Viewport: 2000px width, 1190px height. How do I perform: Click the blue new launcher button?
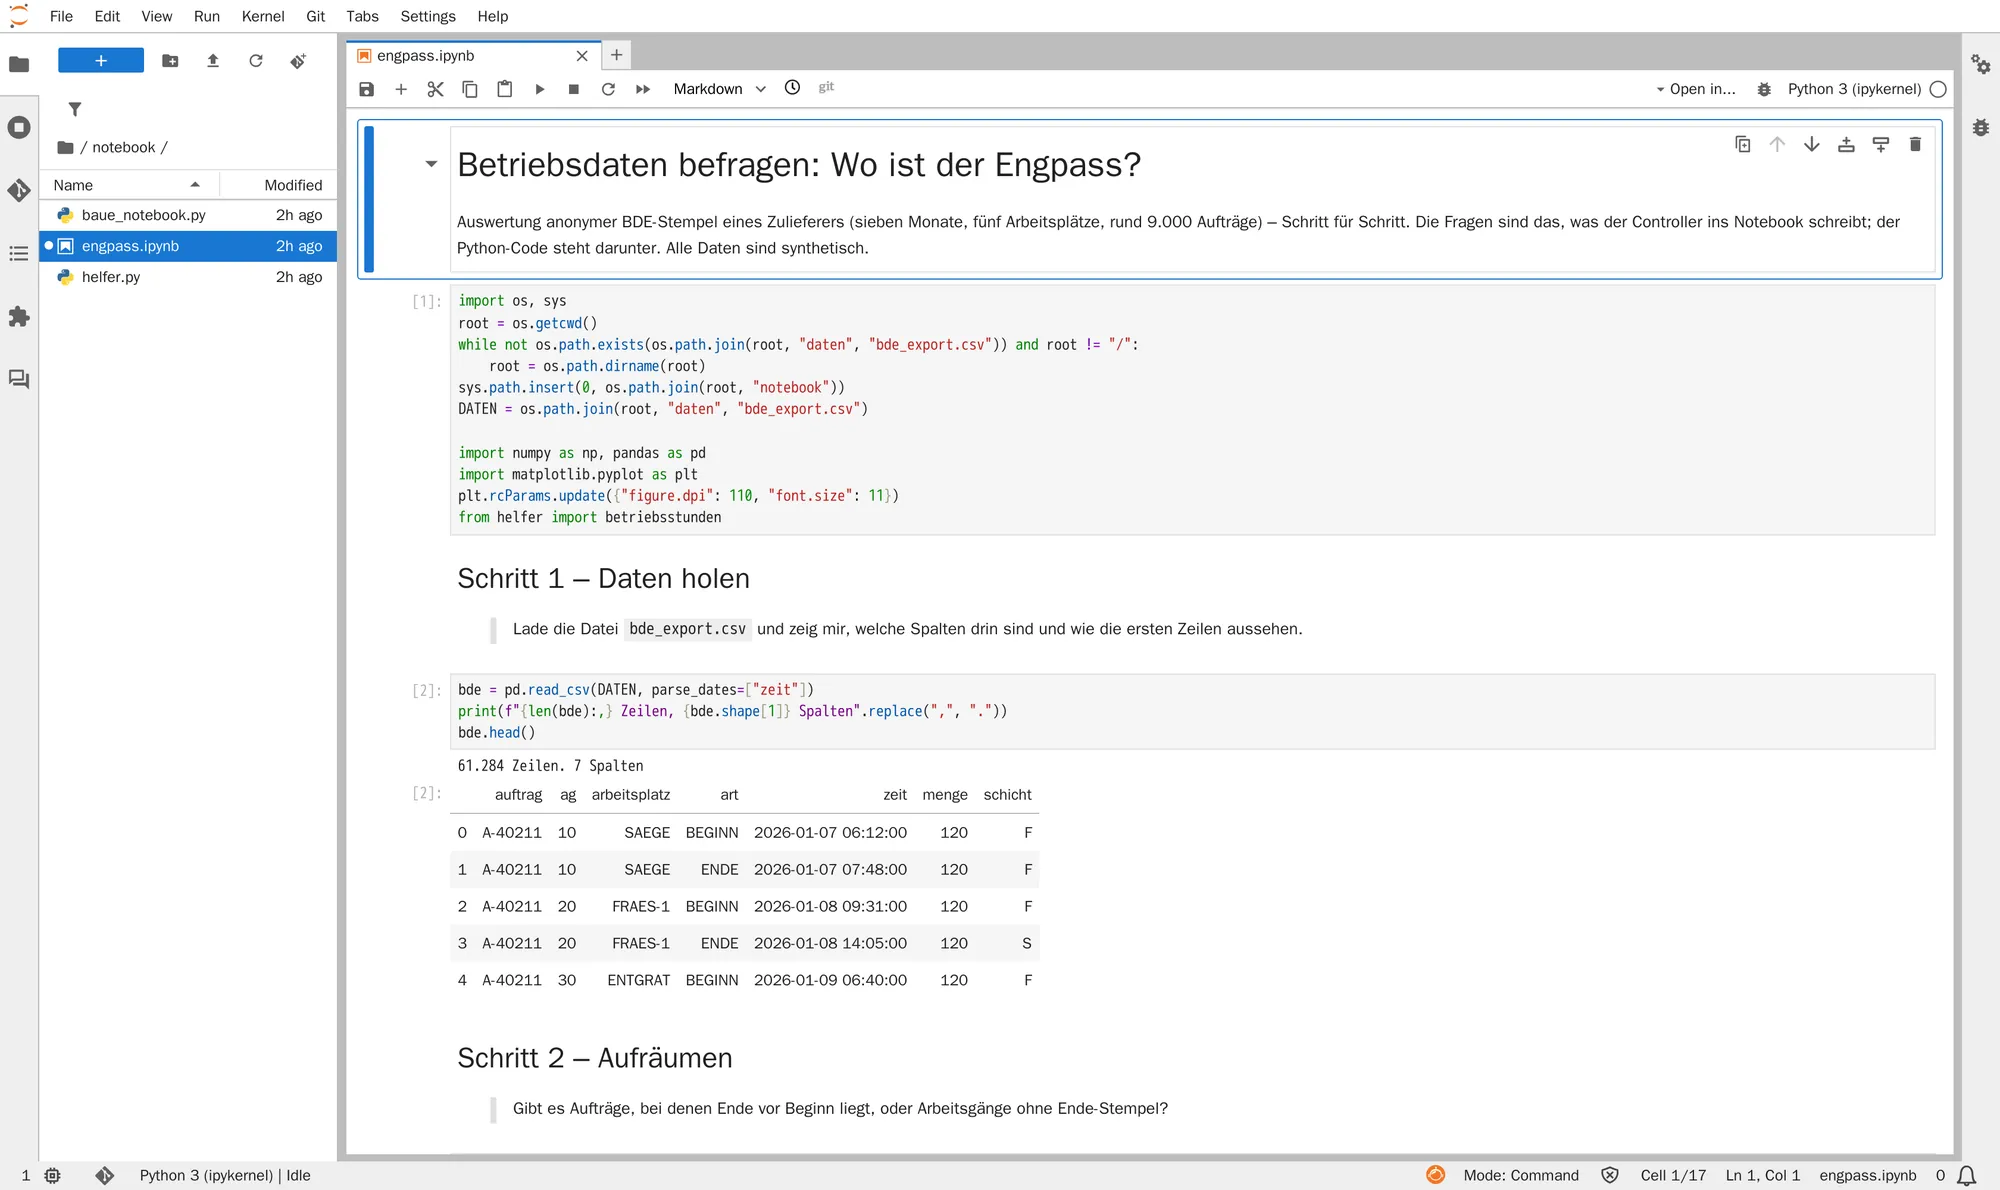(101, 61)
